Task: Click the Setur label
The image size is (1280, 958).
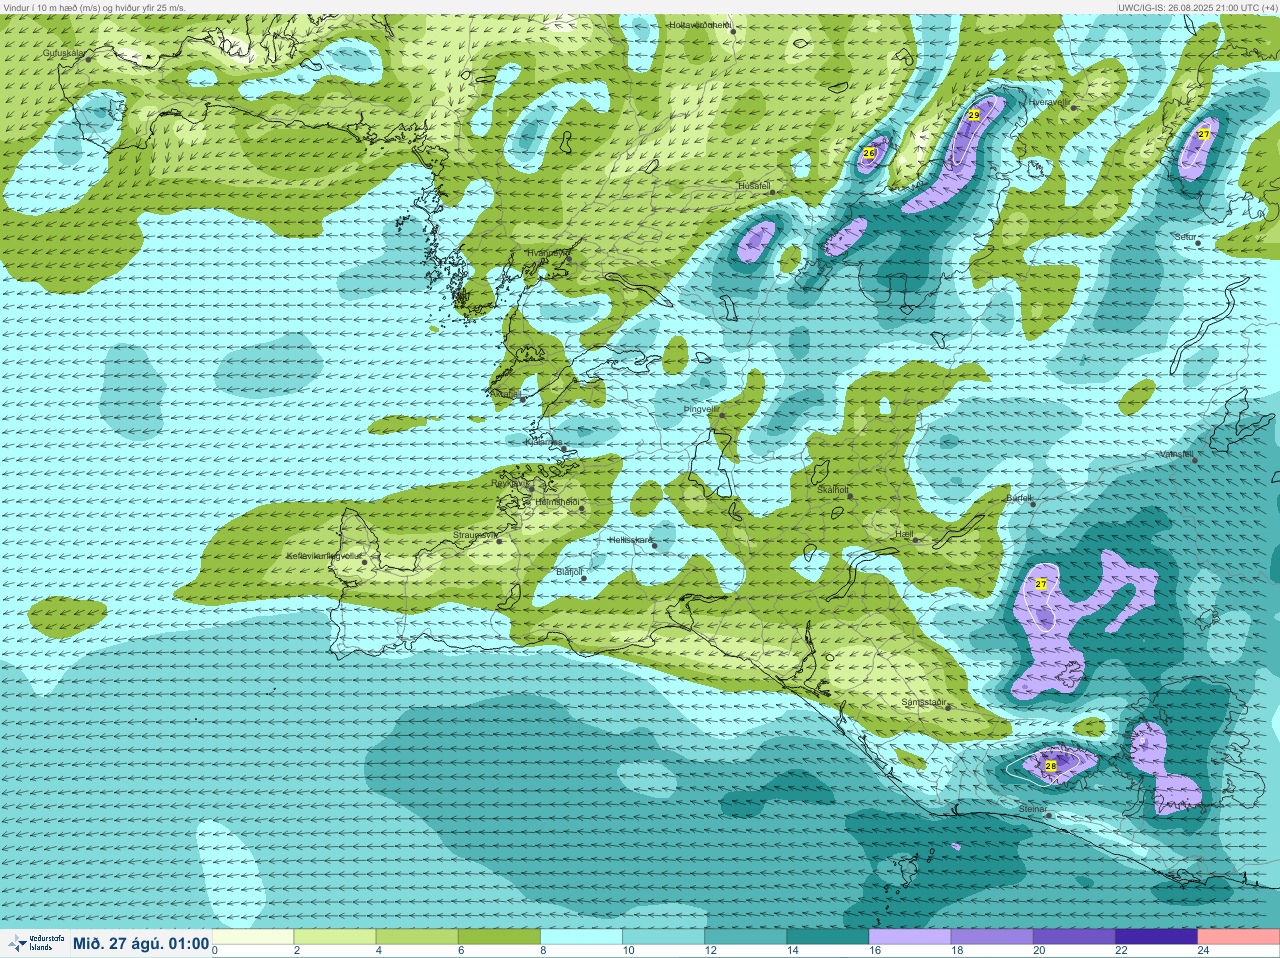Action: click(x=1186, y=237)
